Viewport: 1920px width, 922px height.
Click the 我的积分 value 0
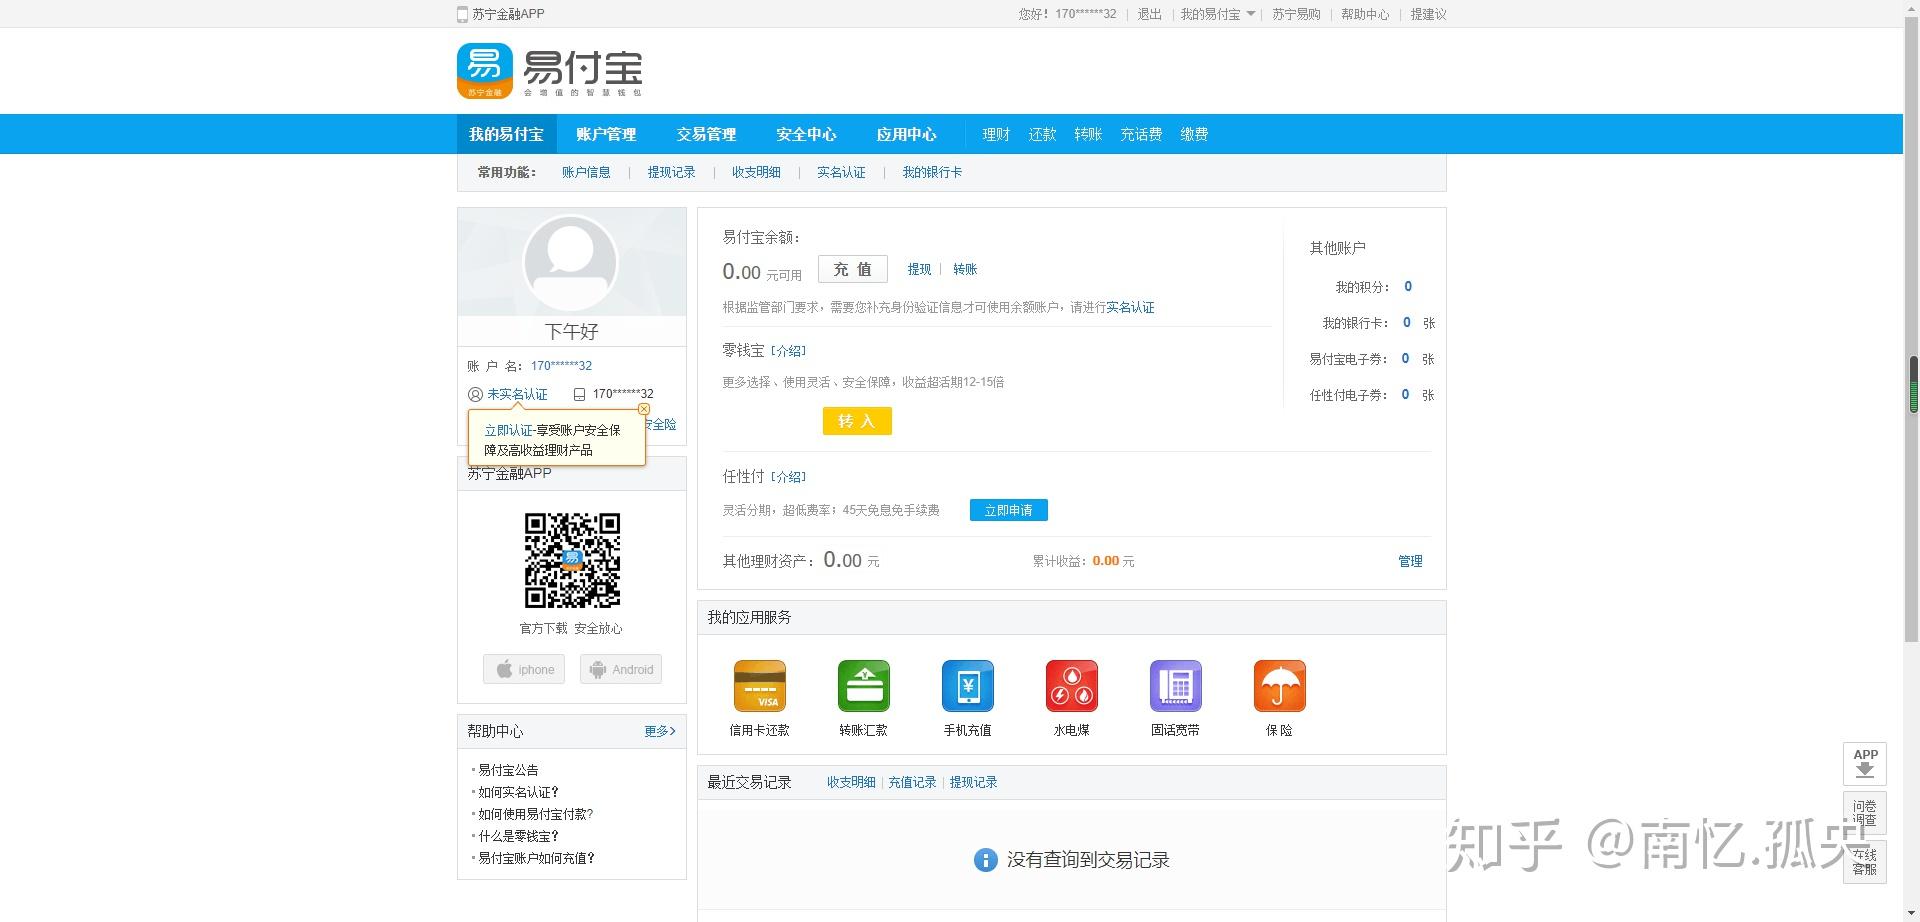click(1408, 287)
